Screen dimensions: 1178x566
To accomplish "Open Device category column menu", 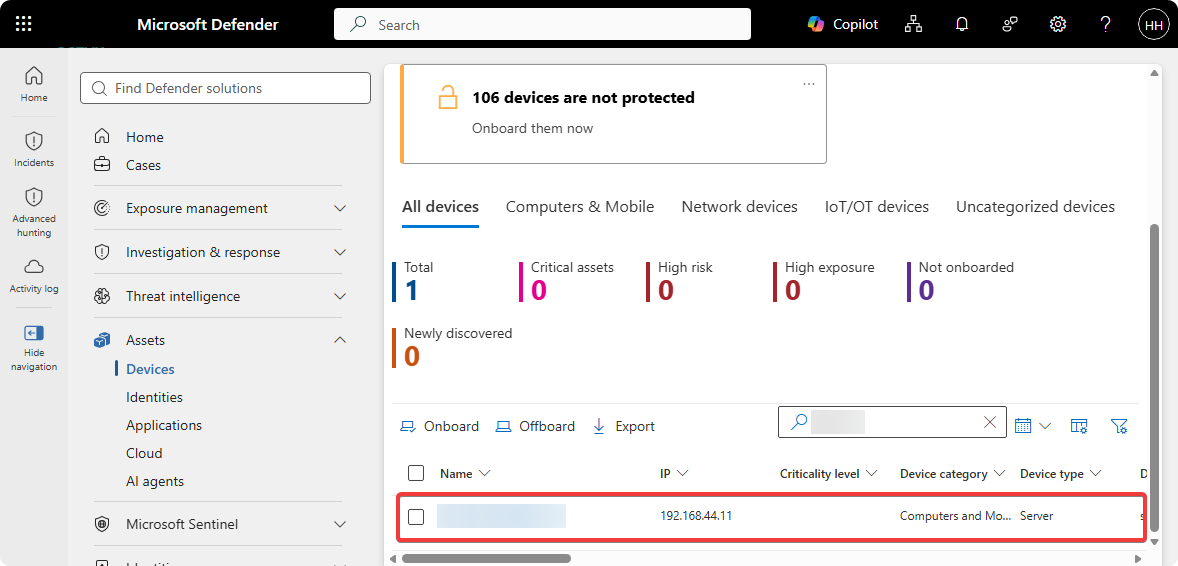I will [952, 474].
